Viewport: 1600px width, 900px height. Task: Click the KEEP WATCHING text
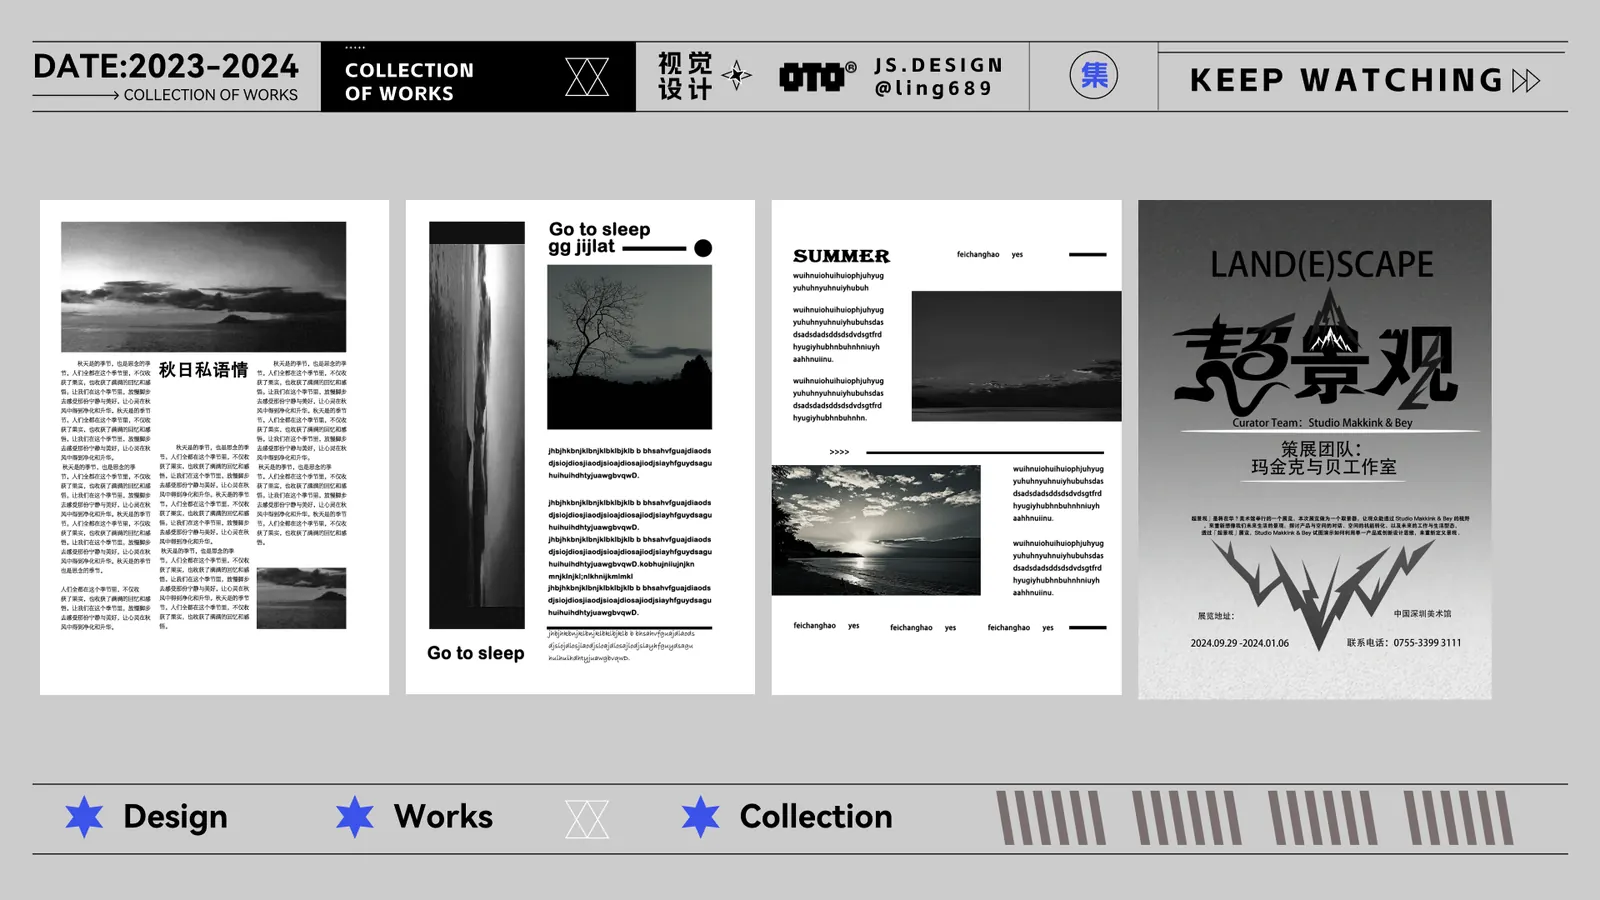(1346, 80)
